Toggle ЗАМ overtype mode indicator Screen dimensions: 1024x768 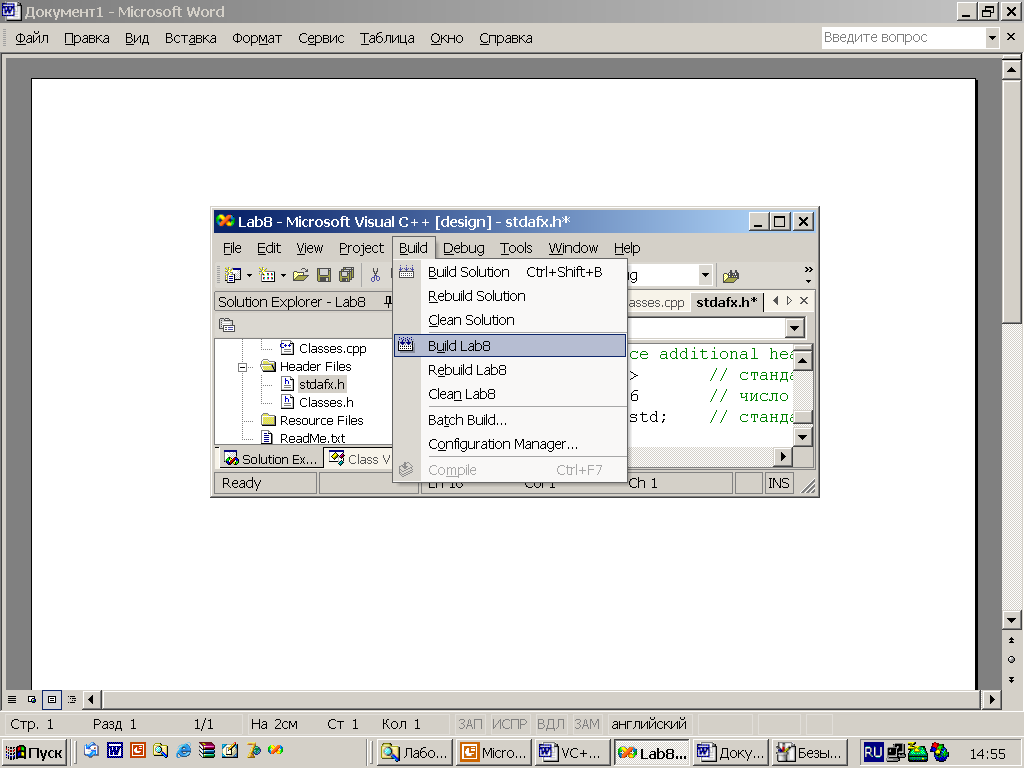(586, 724)
